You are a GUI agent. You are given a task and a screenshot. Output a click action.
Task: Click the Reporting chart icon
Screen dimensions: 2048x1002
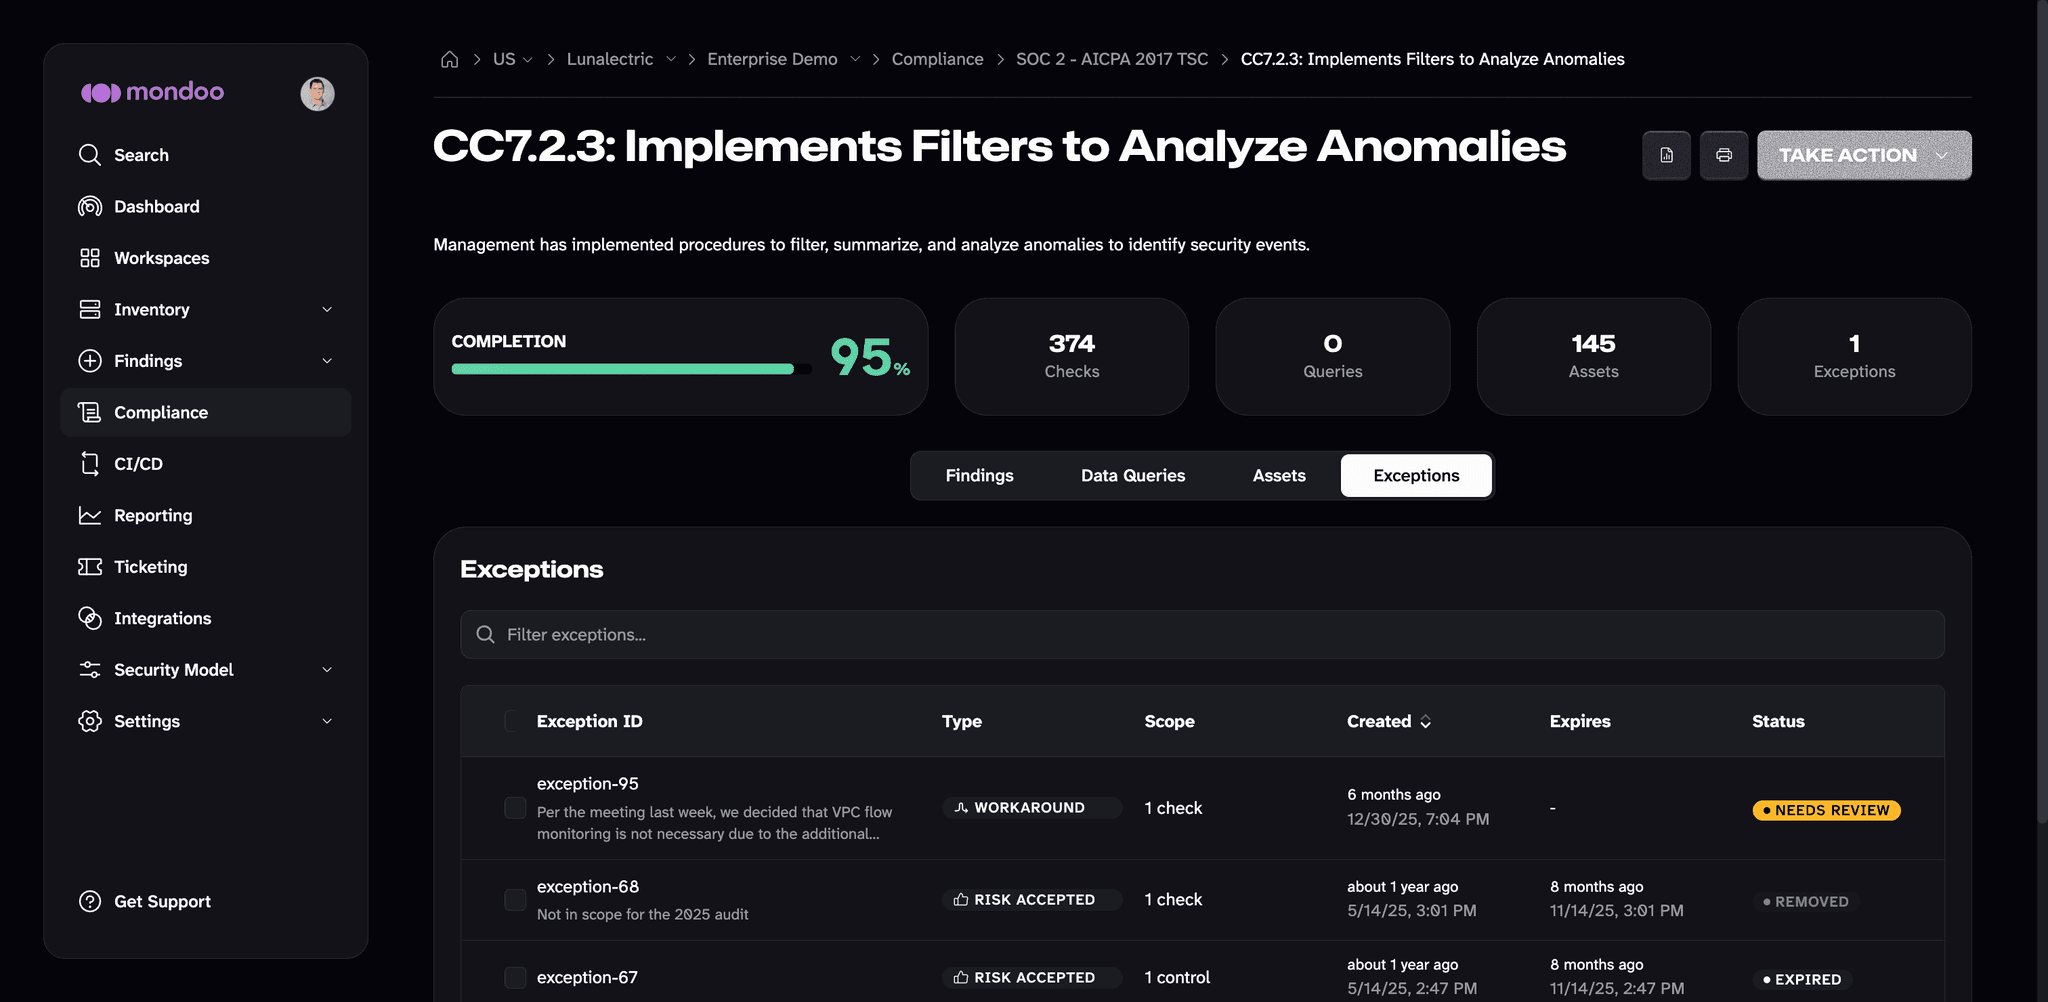[x=90, y=515]
